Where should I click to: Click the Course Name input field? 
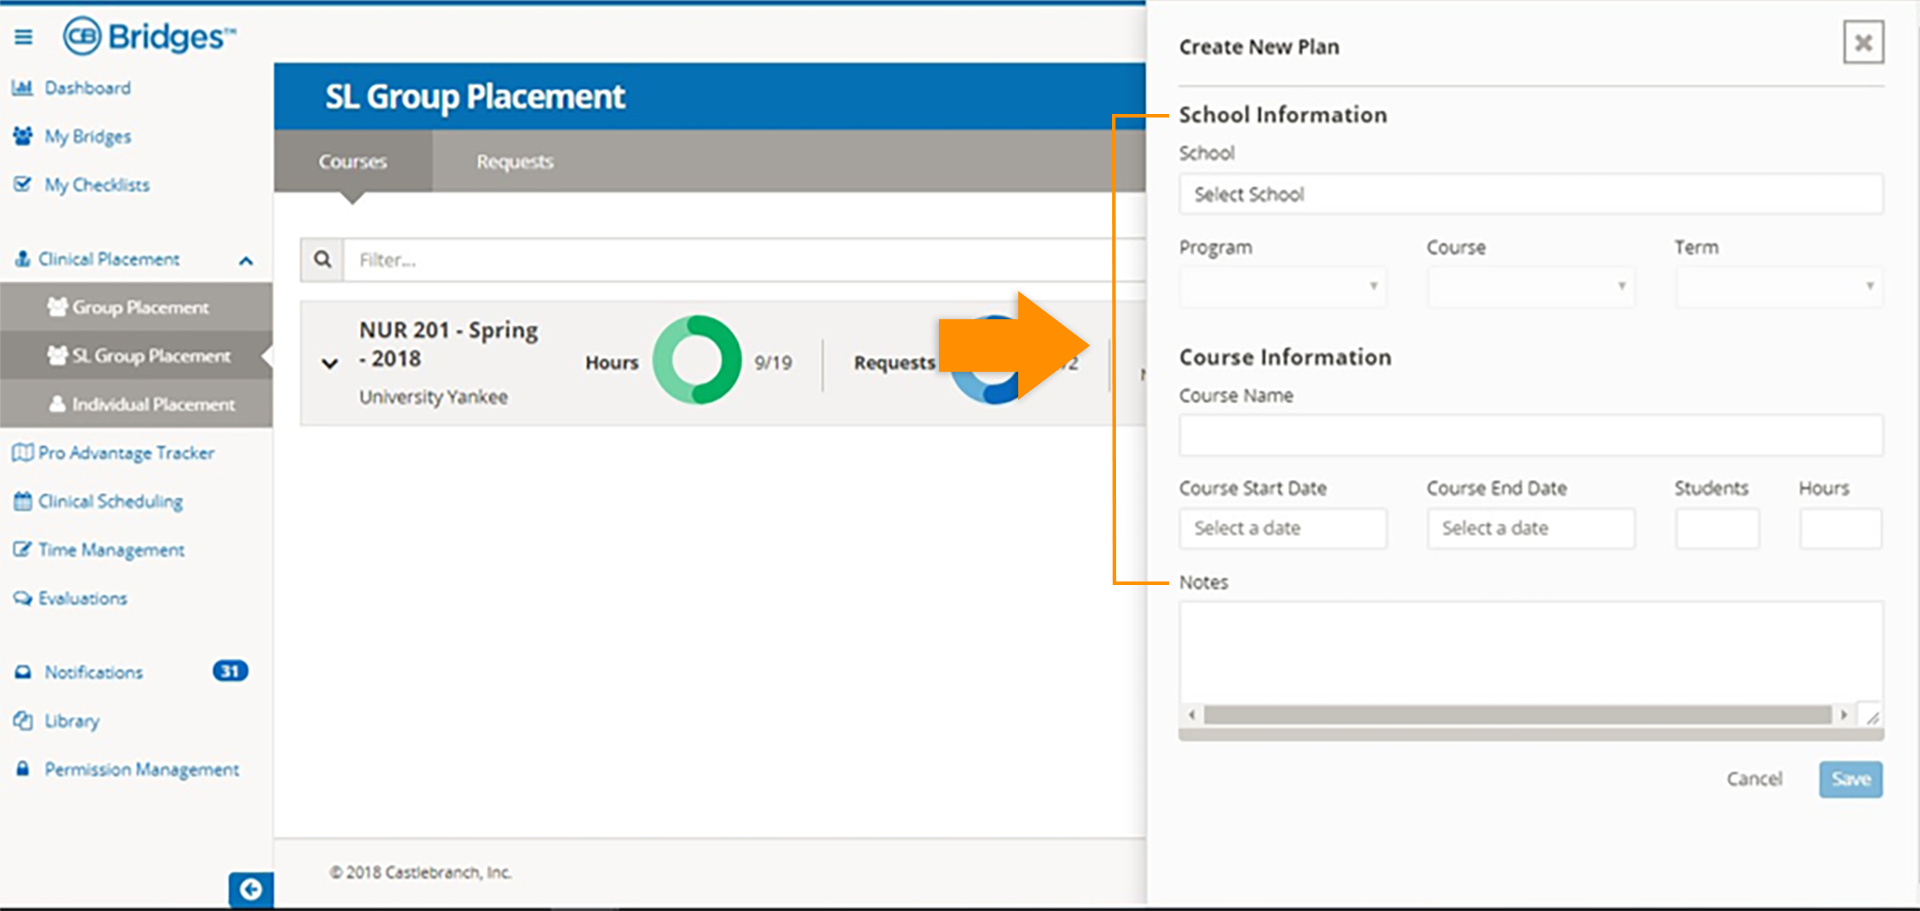pyautogui.click(x=1530, y=435)
